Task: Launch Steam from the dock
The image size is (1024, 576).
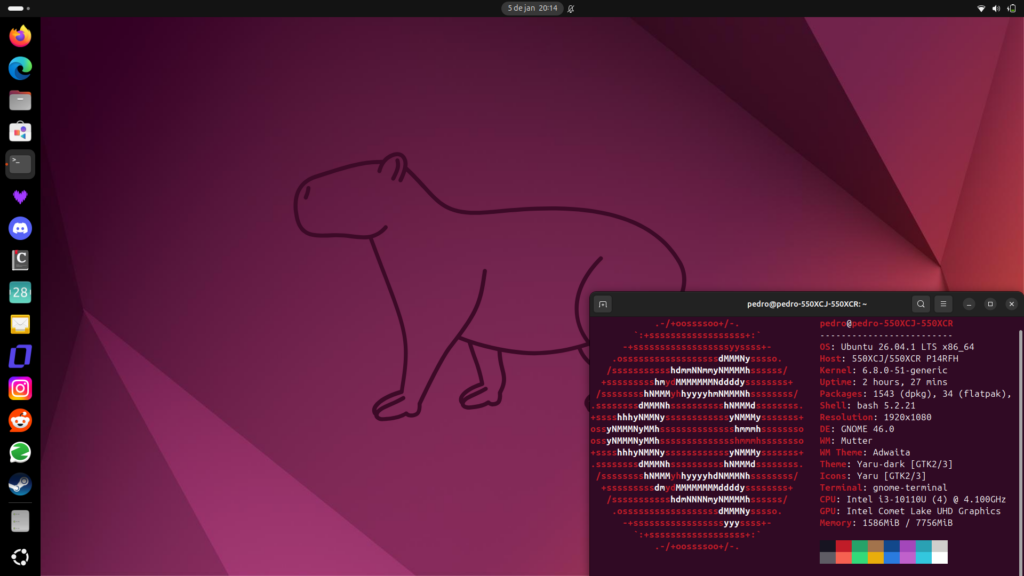Action: (20, 484)
